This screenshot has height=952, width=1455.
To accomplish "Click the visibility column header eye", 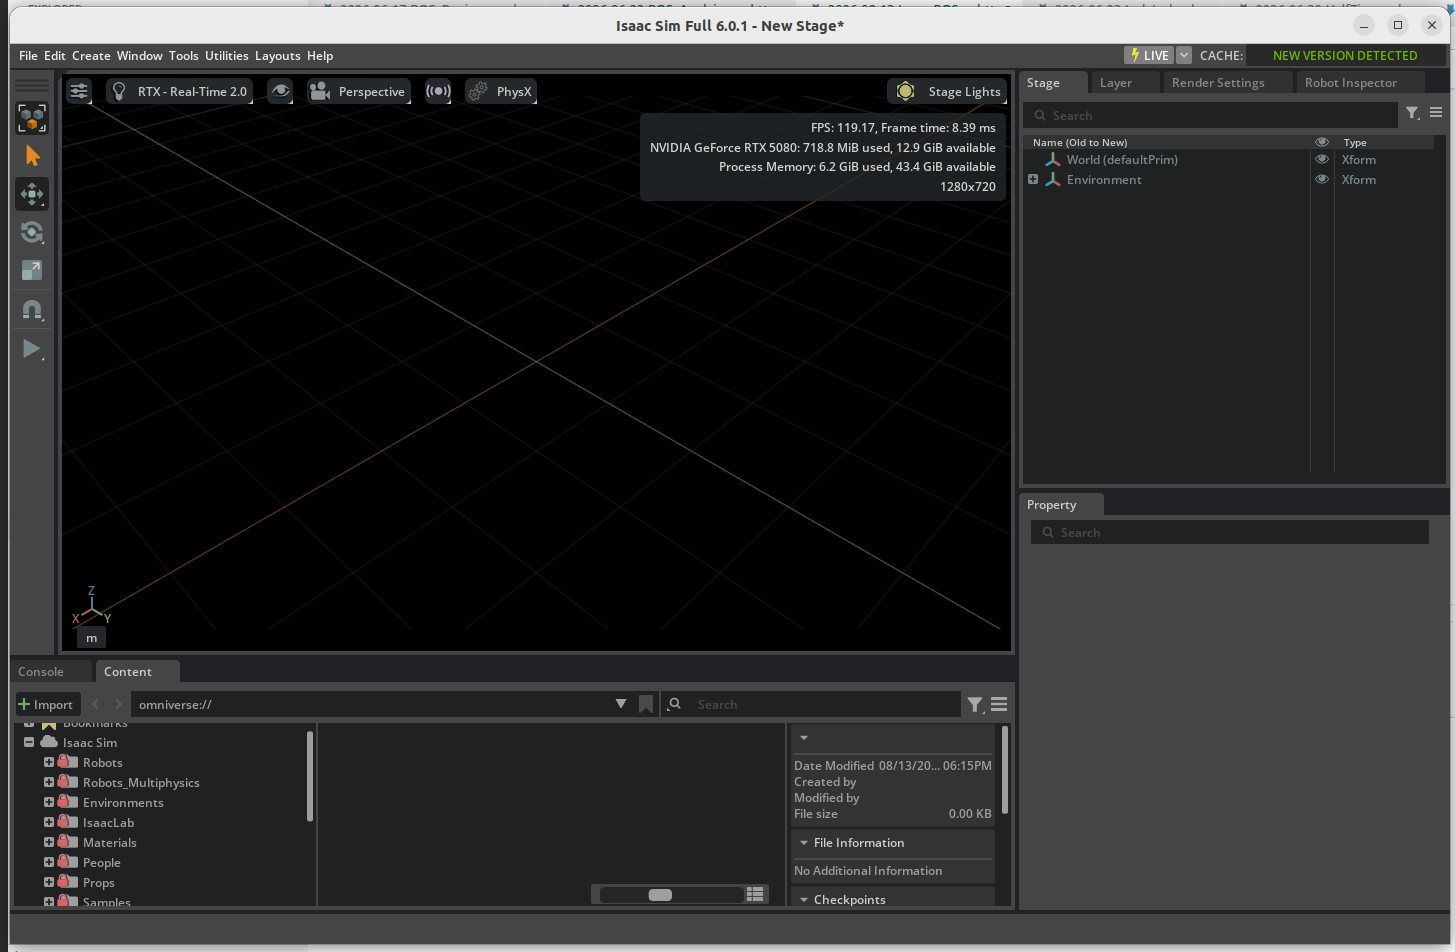I will coord(1322,142).
